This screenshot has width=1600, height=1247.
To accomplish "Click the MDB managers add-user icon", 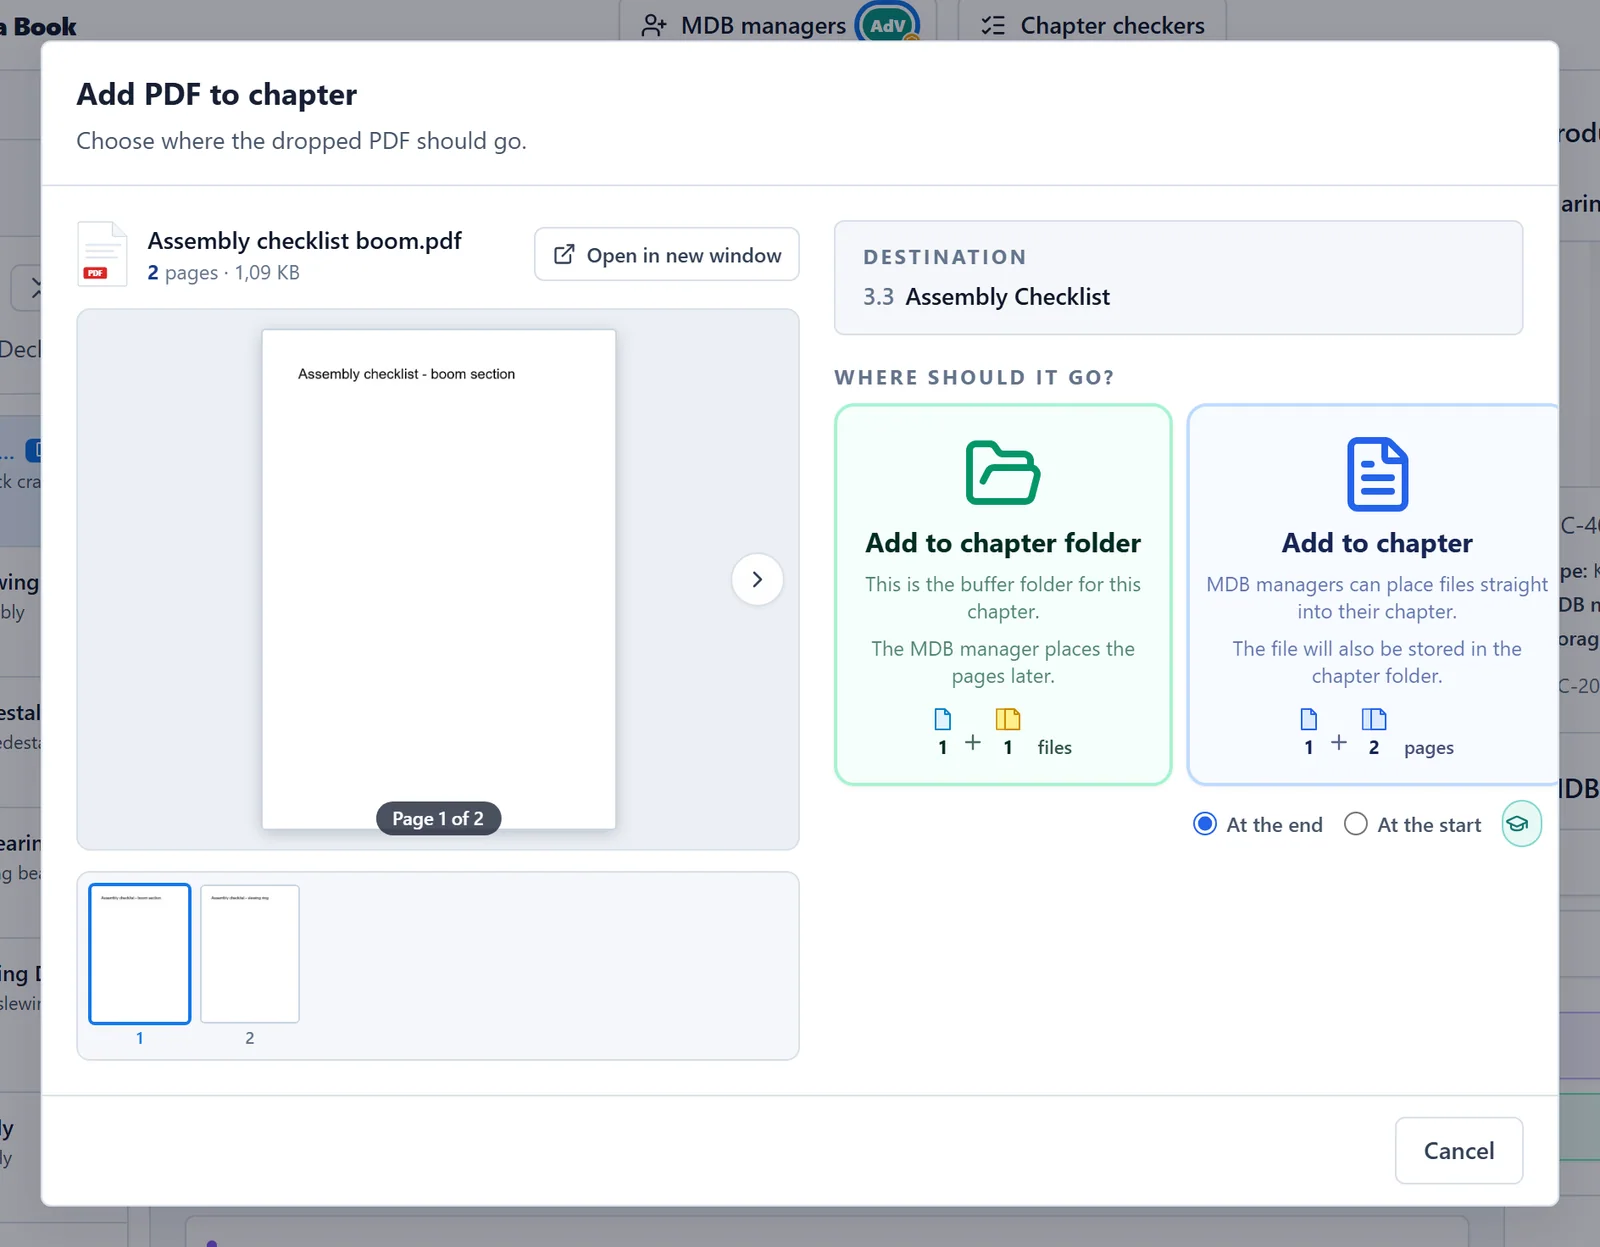I will (654, 25).
